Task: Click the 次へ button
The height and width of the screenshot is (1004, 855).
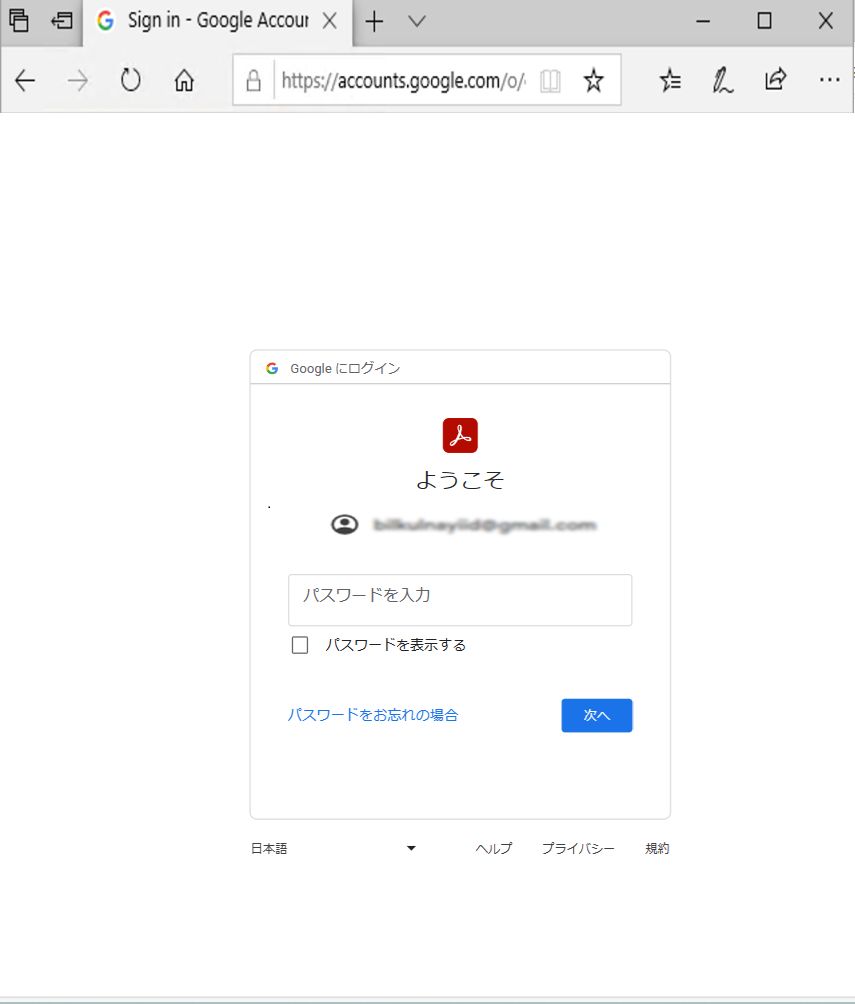Action: (596, 715)
